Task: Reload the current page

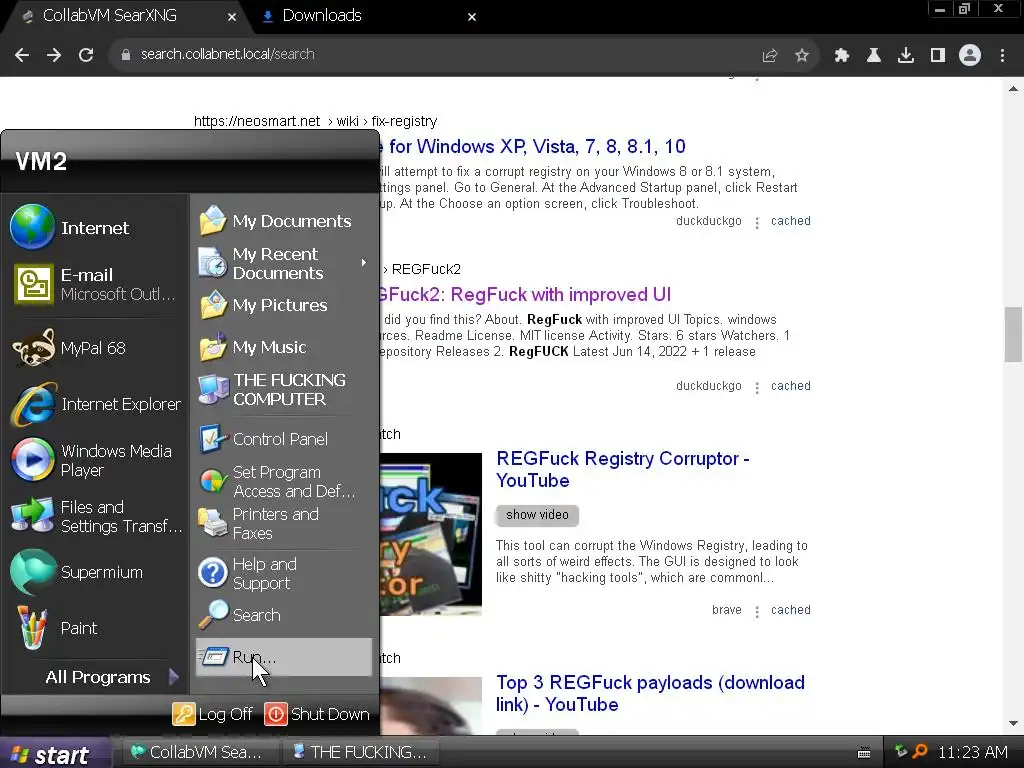Action: (86, 55)
